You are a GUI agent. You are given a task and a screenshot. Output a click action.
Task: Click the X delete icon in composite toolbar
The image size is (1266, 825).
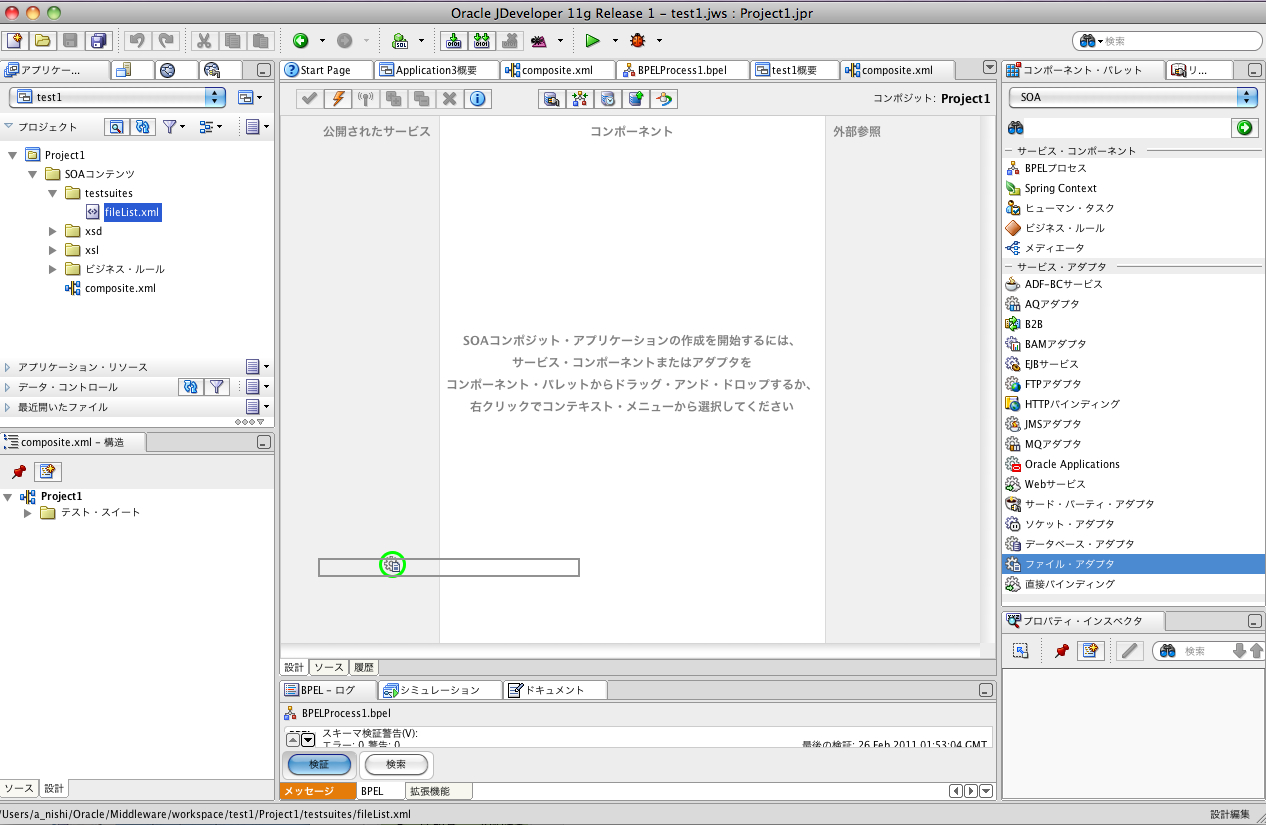pos(450,98)
